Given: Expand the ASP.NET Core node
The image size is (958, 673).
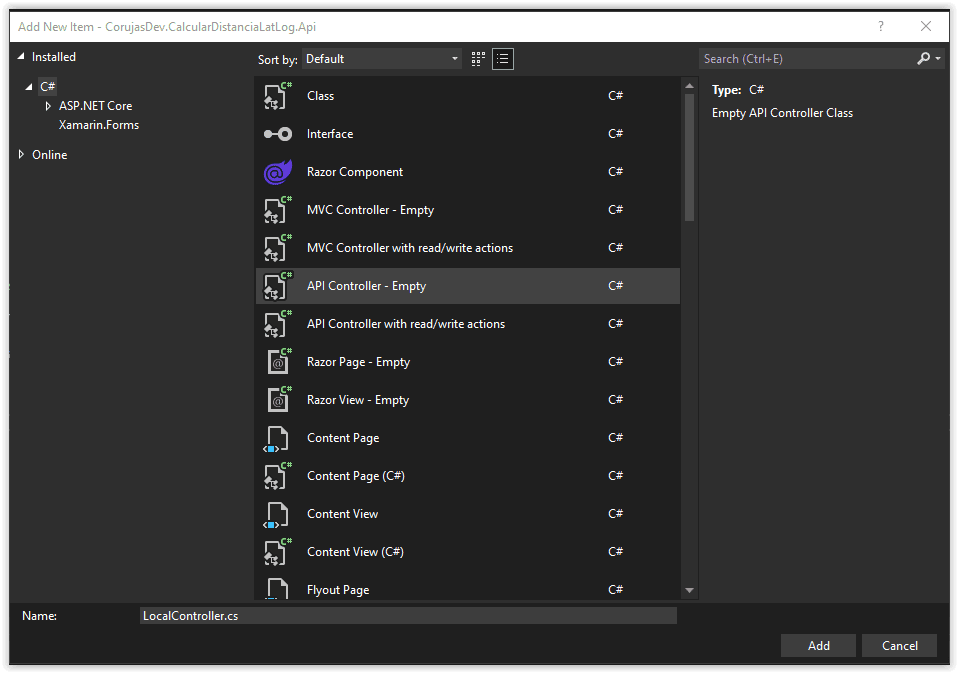Looking at the screenshot, I should point(48,106).
